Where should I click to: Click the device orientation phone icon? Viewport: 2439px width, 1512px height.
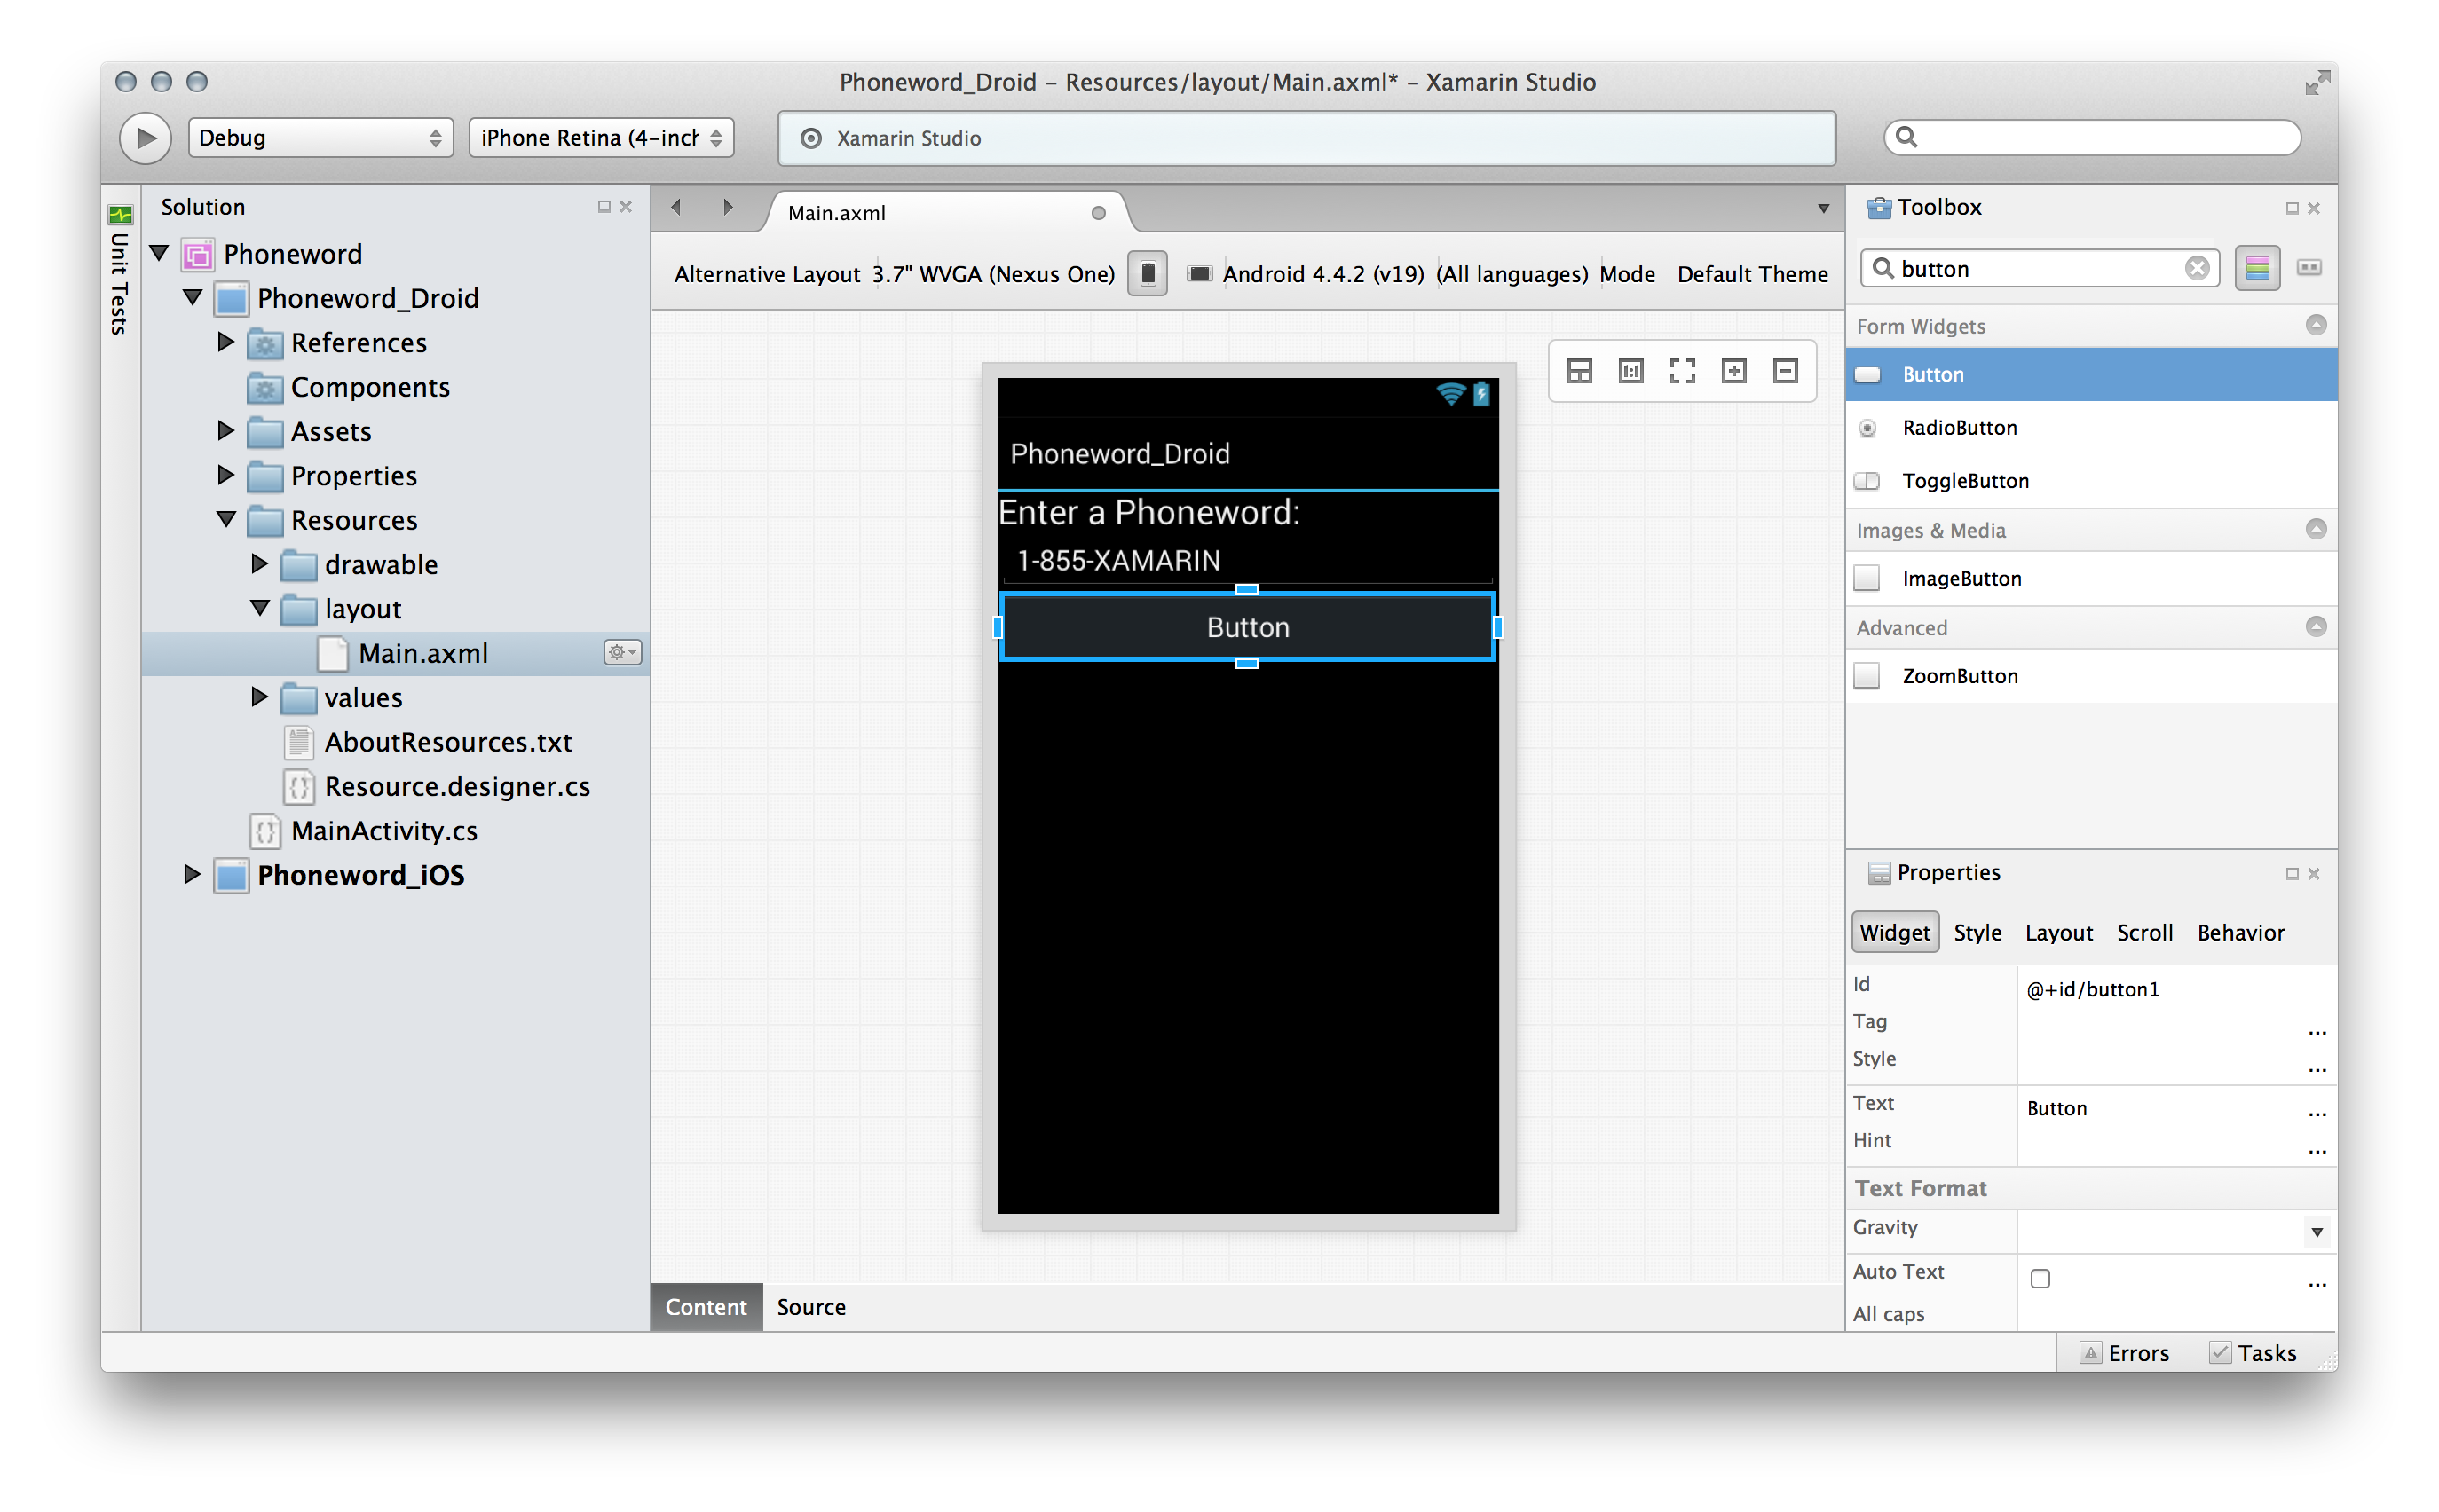pos(1148,274)
